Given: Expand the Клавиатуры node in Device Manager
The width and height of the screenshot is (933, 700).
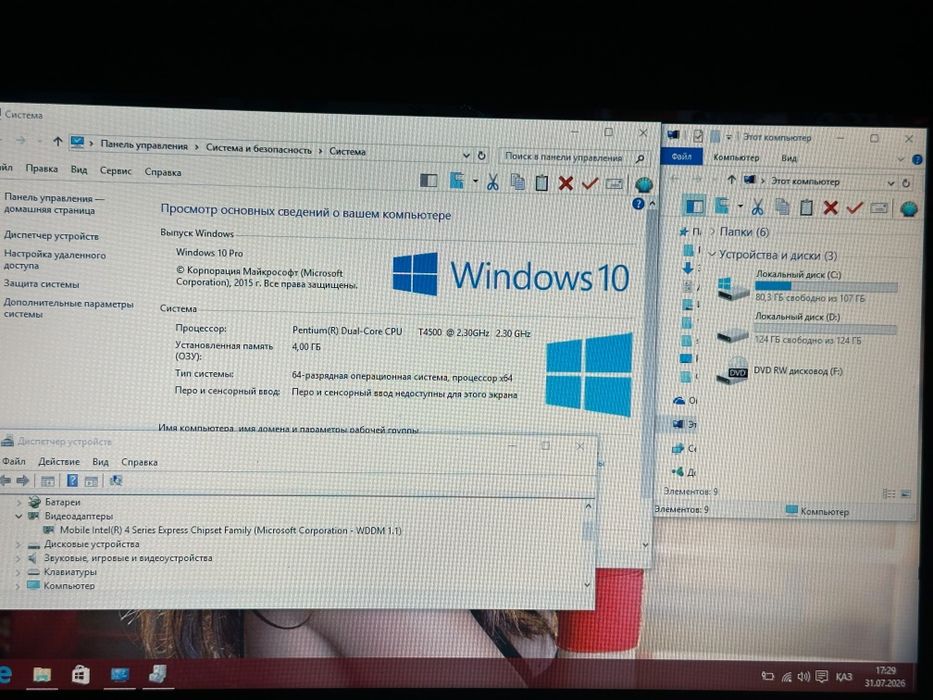Looking at the screenshot, I should [18, 572].
